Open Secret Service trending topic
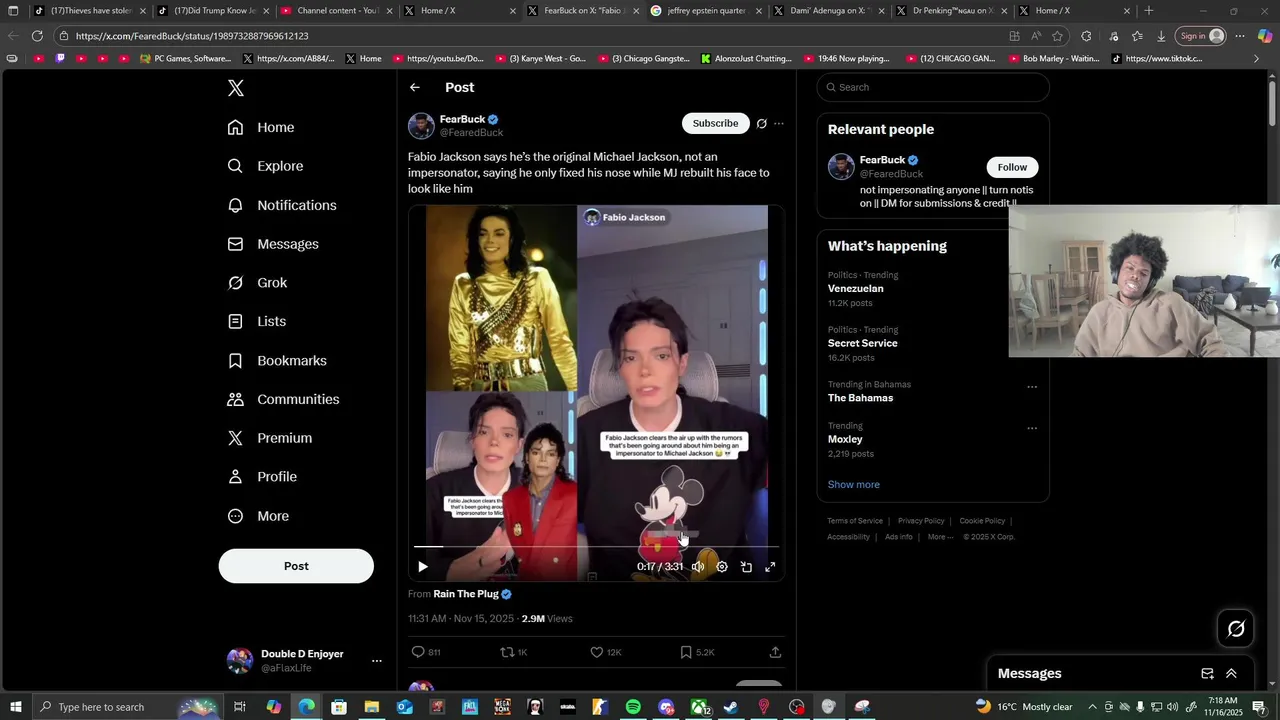 pos(862,343)
